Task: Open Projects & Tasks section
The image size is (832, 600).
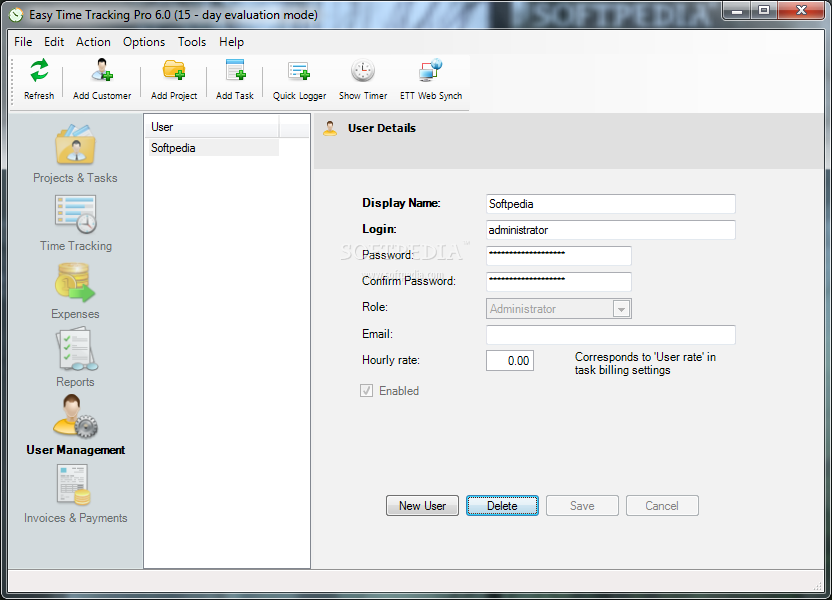Action: pos(75,154)
